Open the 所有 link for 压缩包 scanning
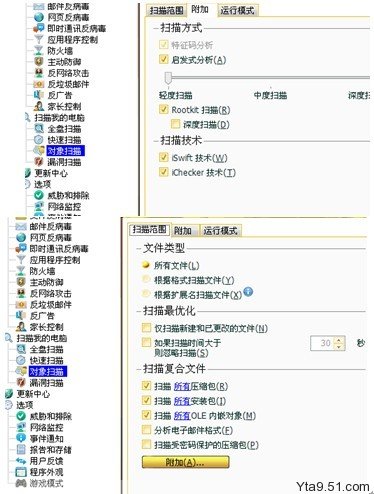The height and width of the screenshot is (494, 374). tap(182, 386)
